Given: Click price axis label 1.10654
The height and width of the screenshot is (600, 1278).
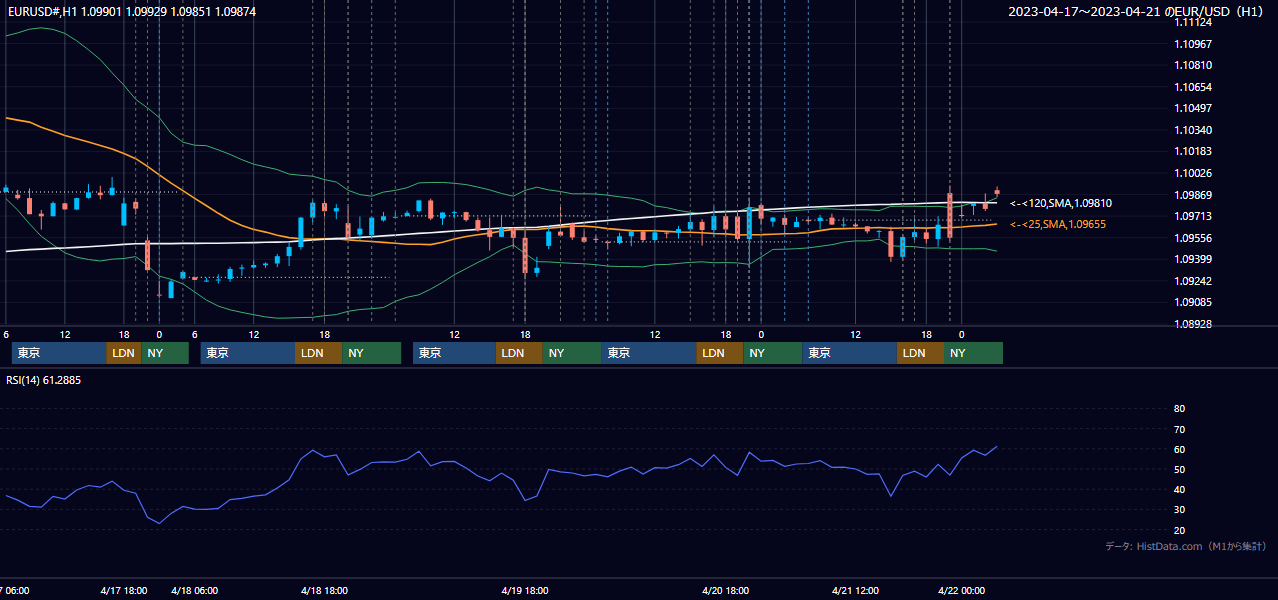Looking at the screenshot, I should 1192,87.
